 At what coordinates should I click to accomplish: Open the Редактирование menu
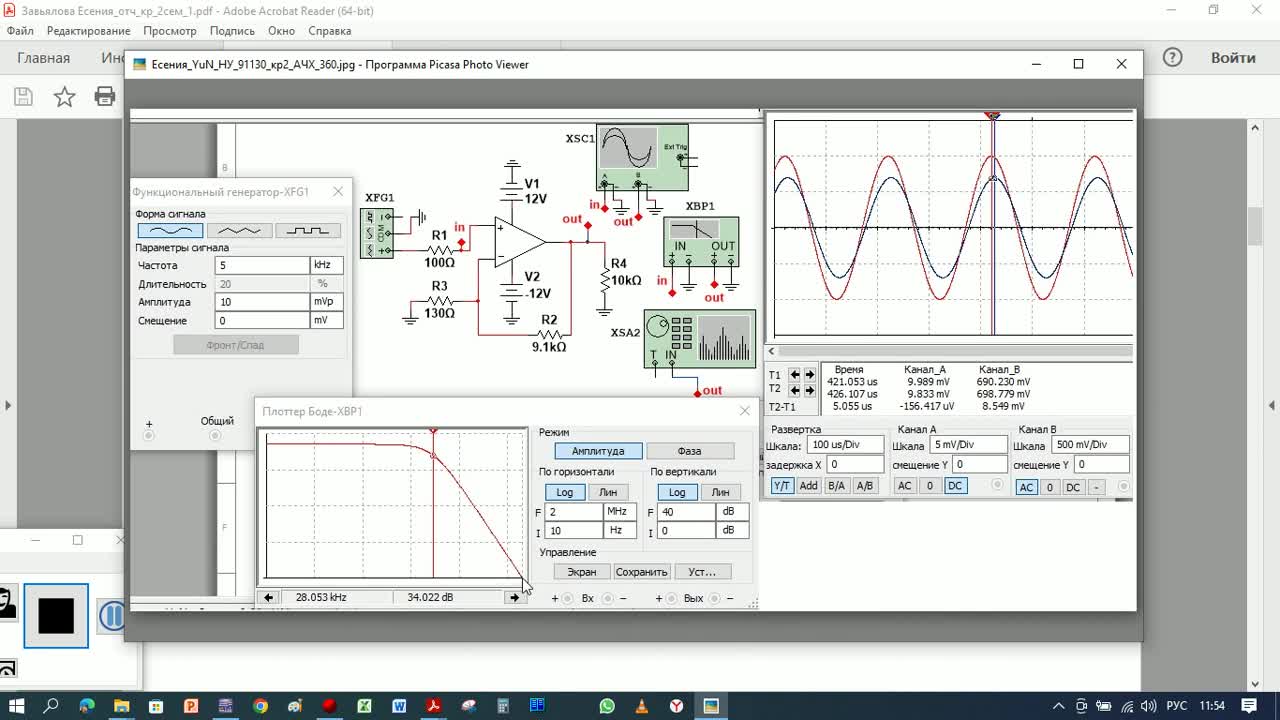point(89,31)
